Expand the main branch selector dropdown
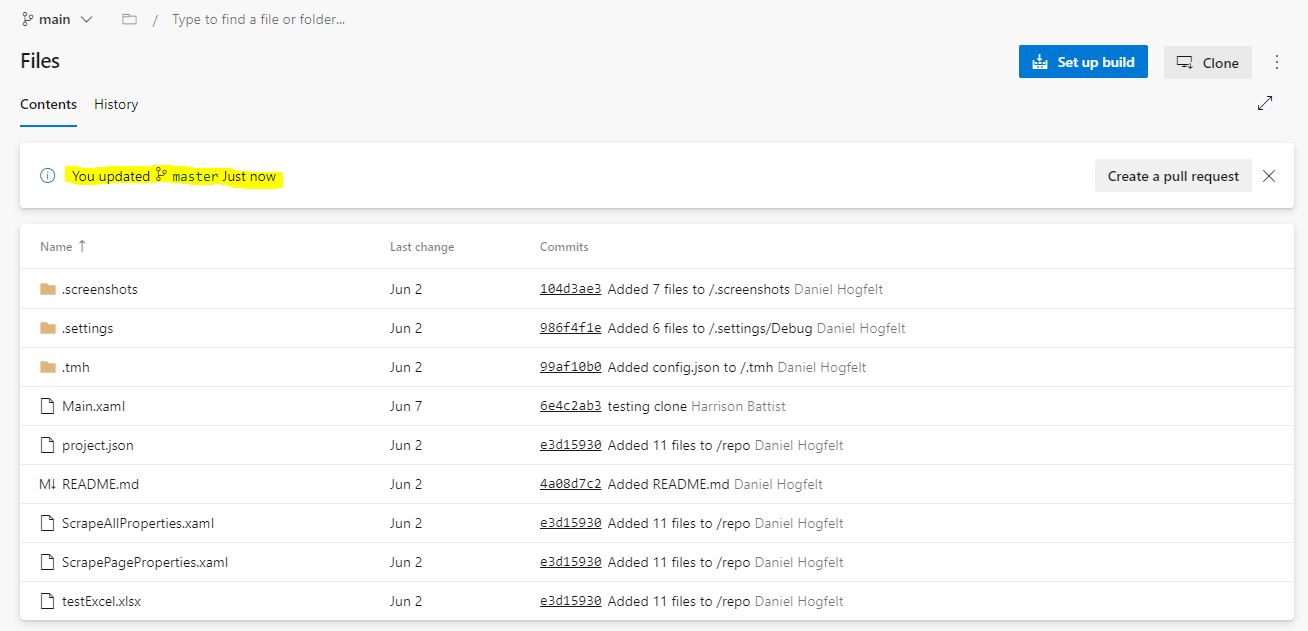 87,18
